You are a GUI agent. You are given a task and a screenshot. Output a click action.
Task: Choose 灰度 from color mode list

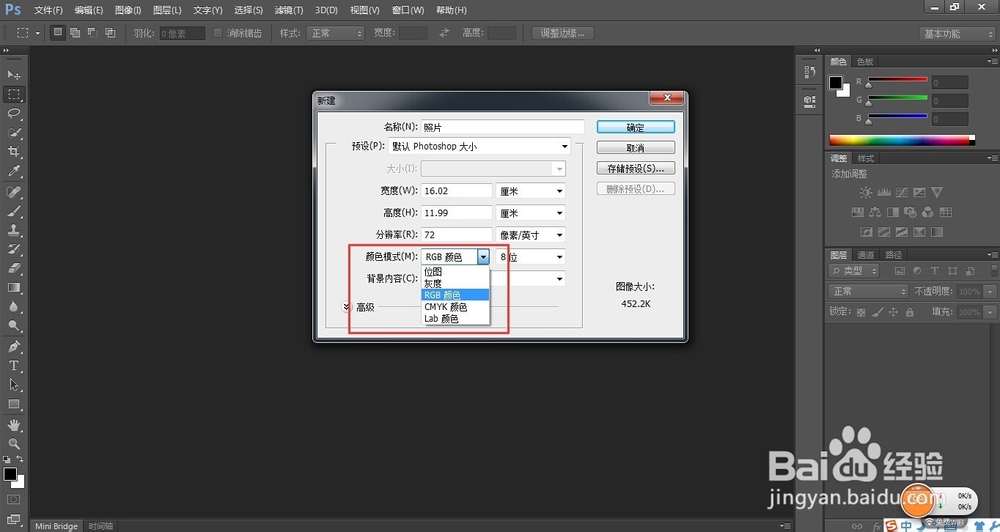tap(455, 283)
